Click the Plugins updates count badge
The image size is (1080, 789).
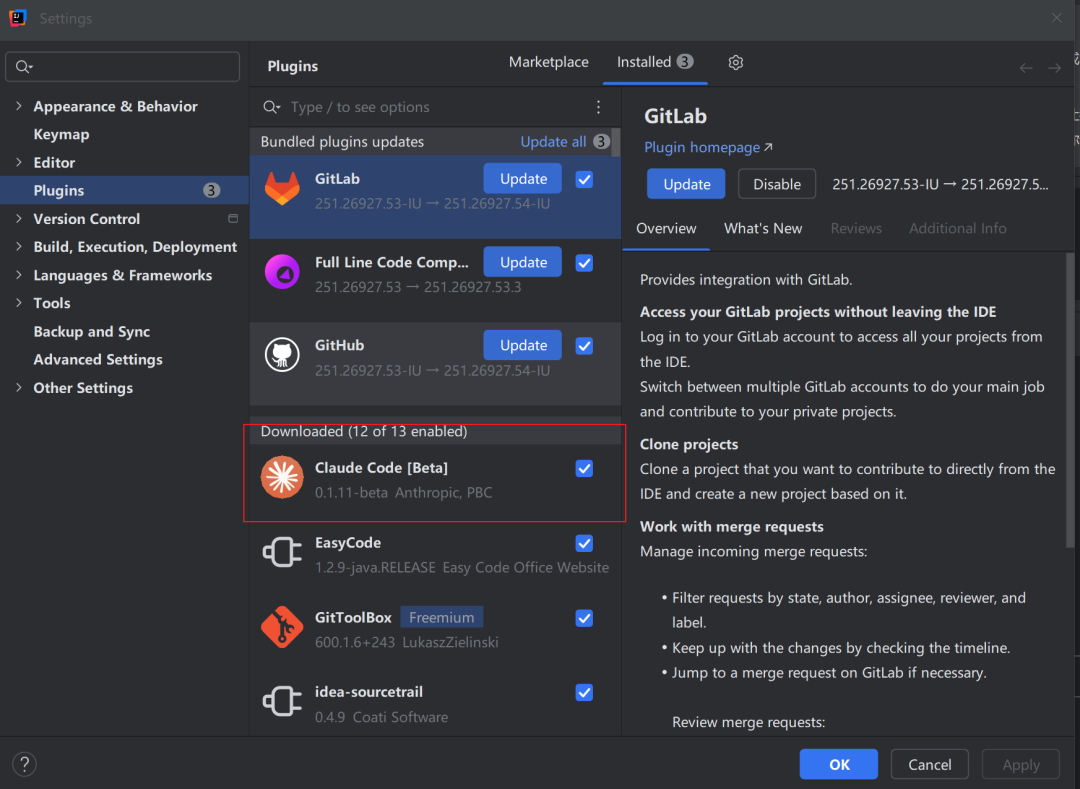(x=211, y=191)
